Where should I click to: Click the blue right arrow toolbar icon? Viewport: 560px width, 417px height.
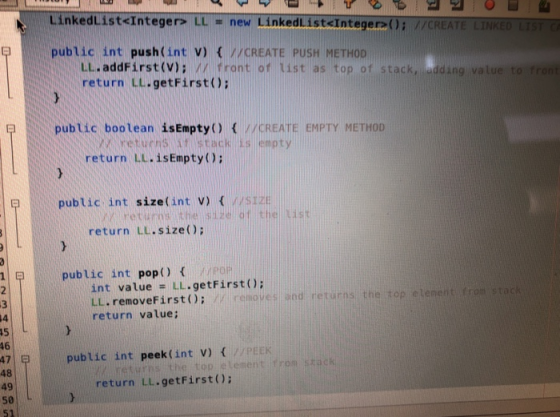[x=265, y=3]
